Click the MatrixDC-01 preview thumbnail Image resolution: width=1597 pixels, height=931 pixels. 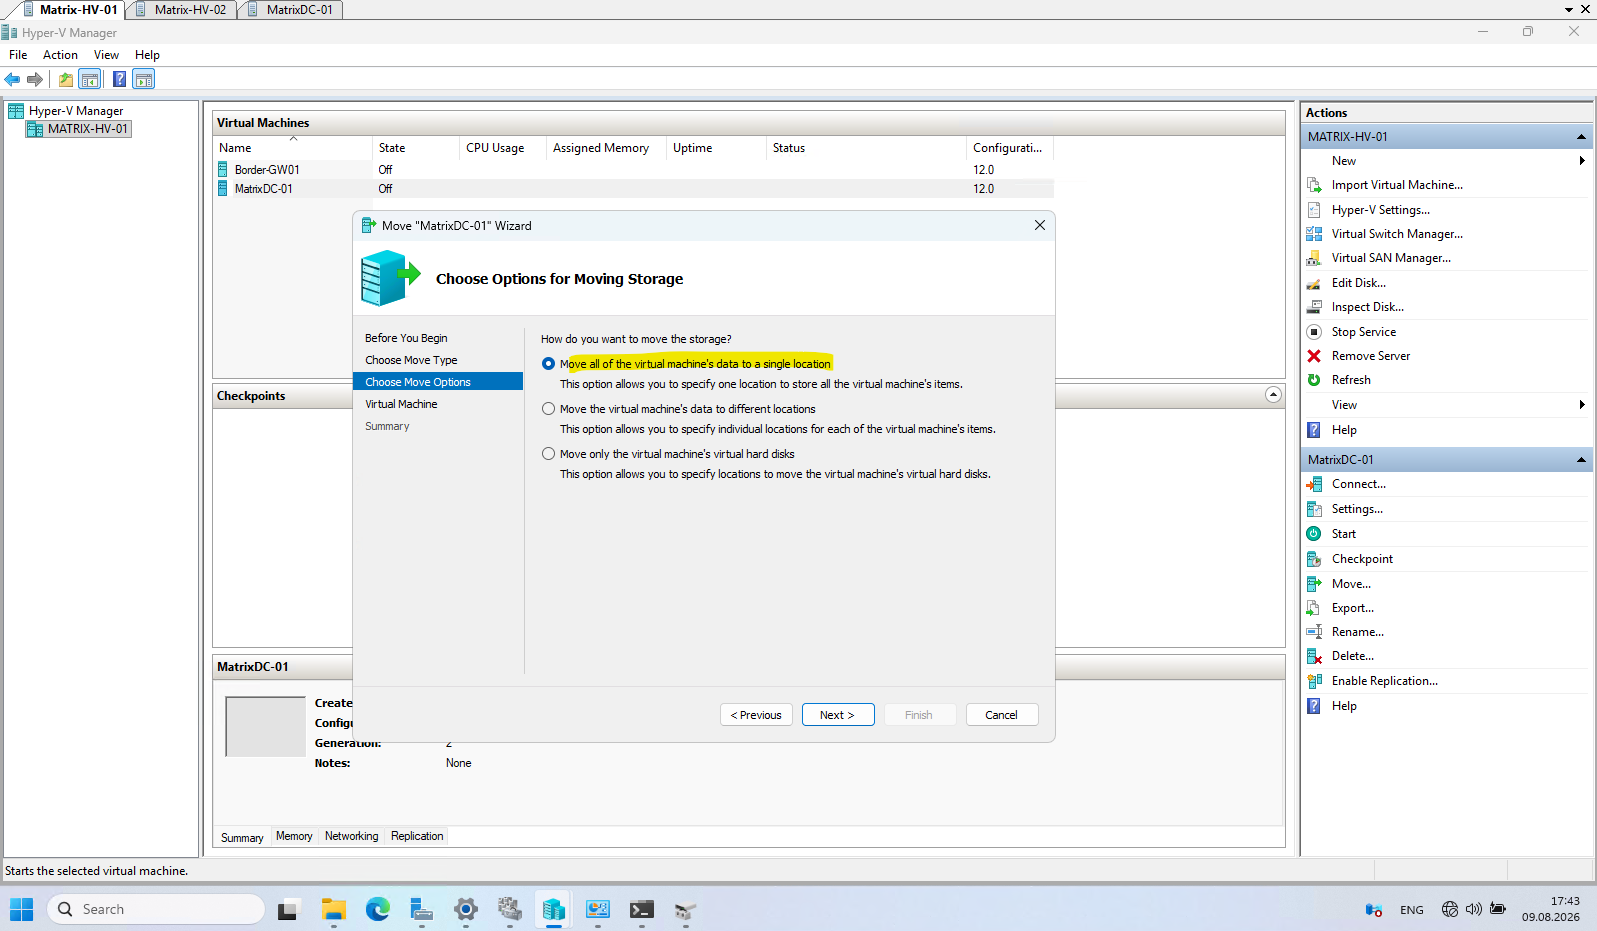pos(265,726)
